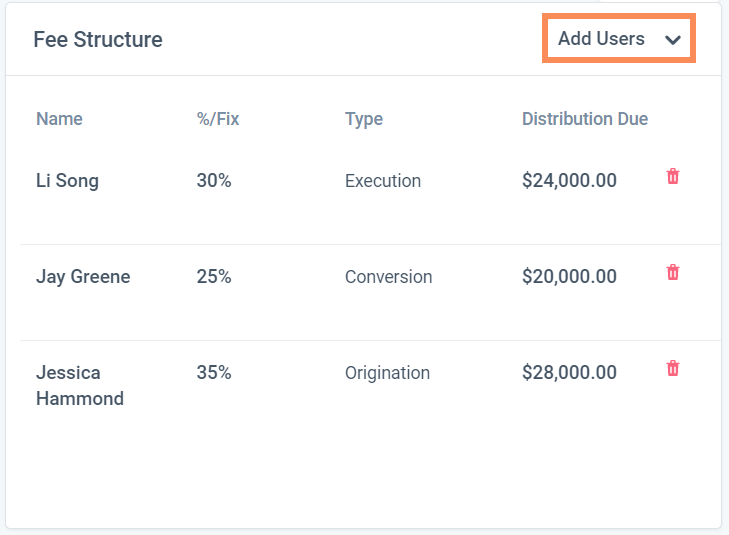
Task: Select the Jessica Hammond name
Action: [80, 385]
